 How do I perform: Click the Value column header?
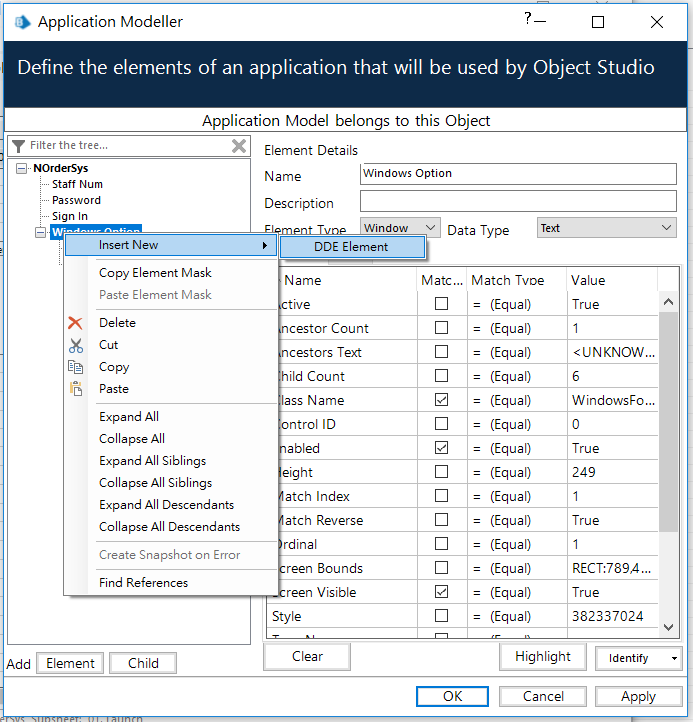click(x=612, y=280)
